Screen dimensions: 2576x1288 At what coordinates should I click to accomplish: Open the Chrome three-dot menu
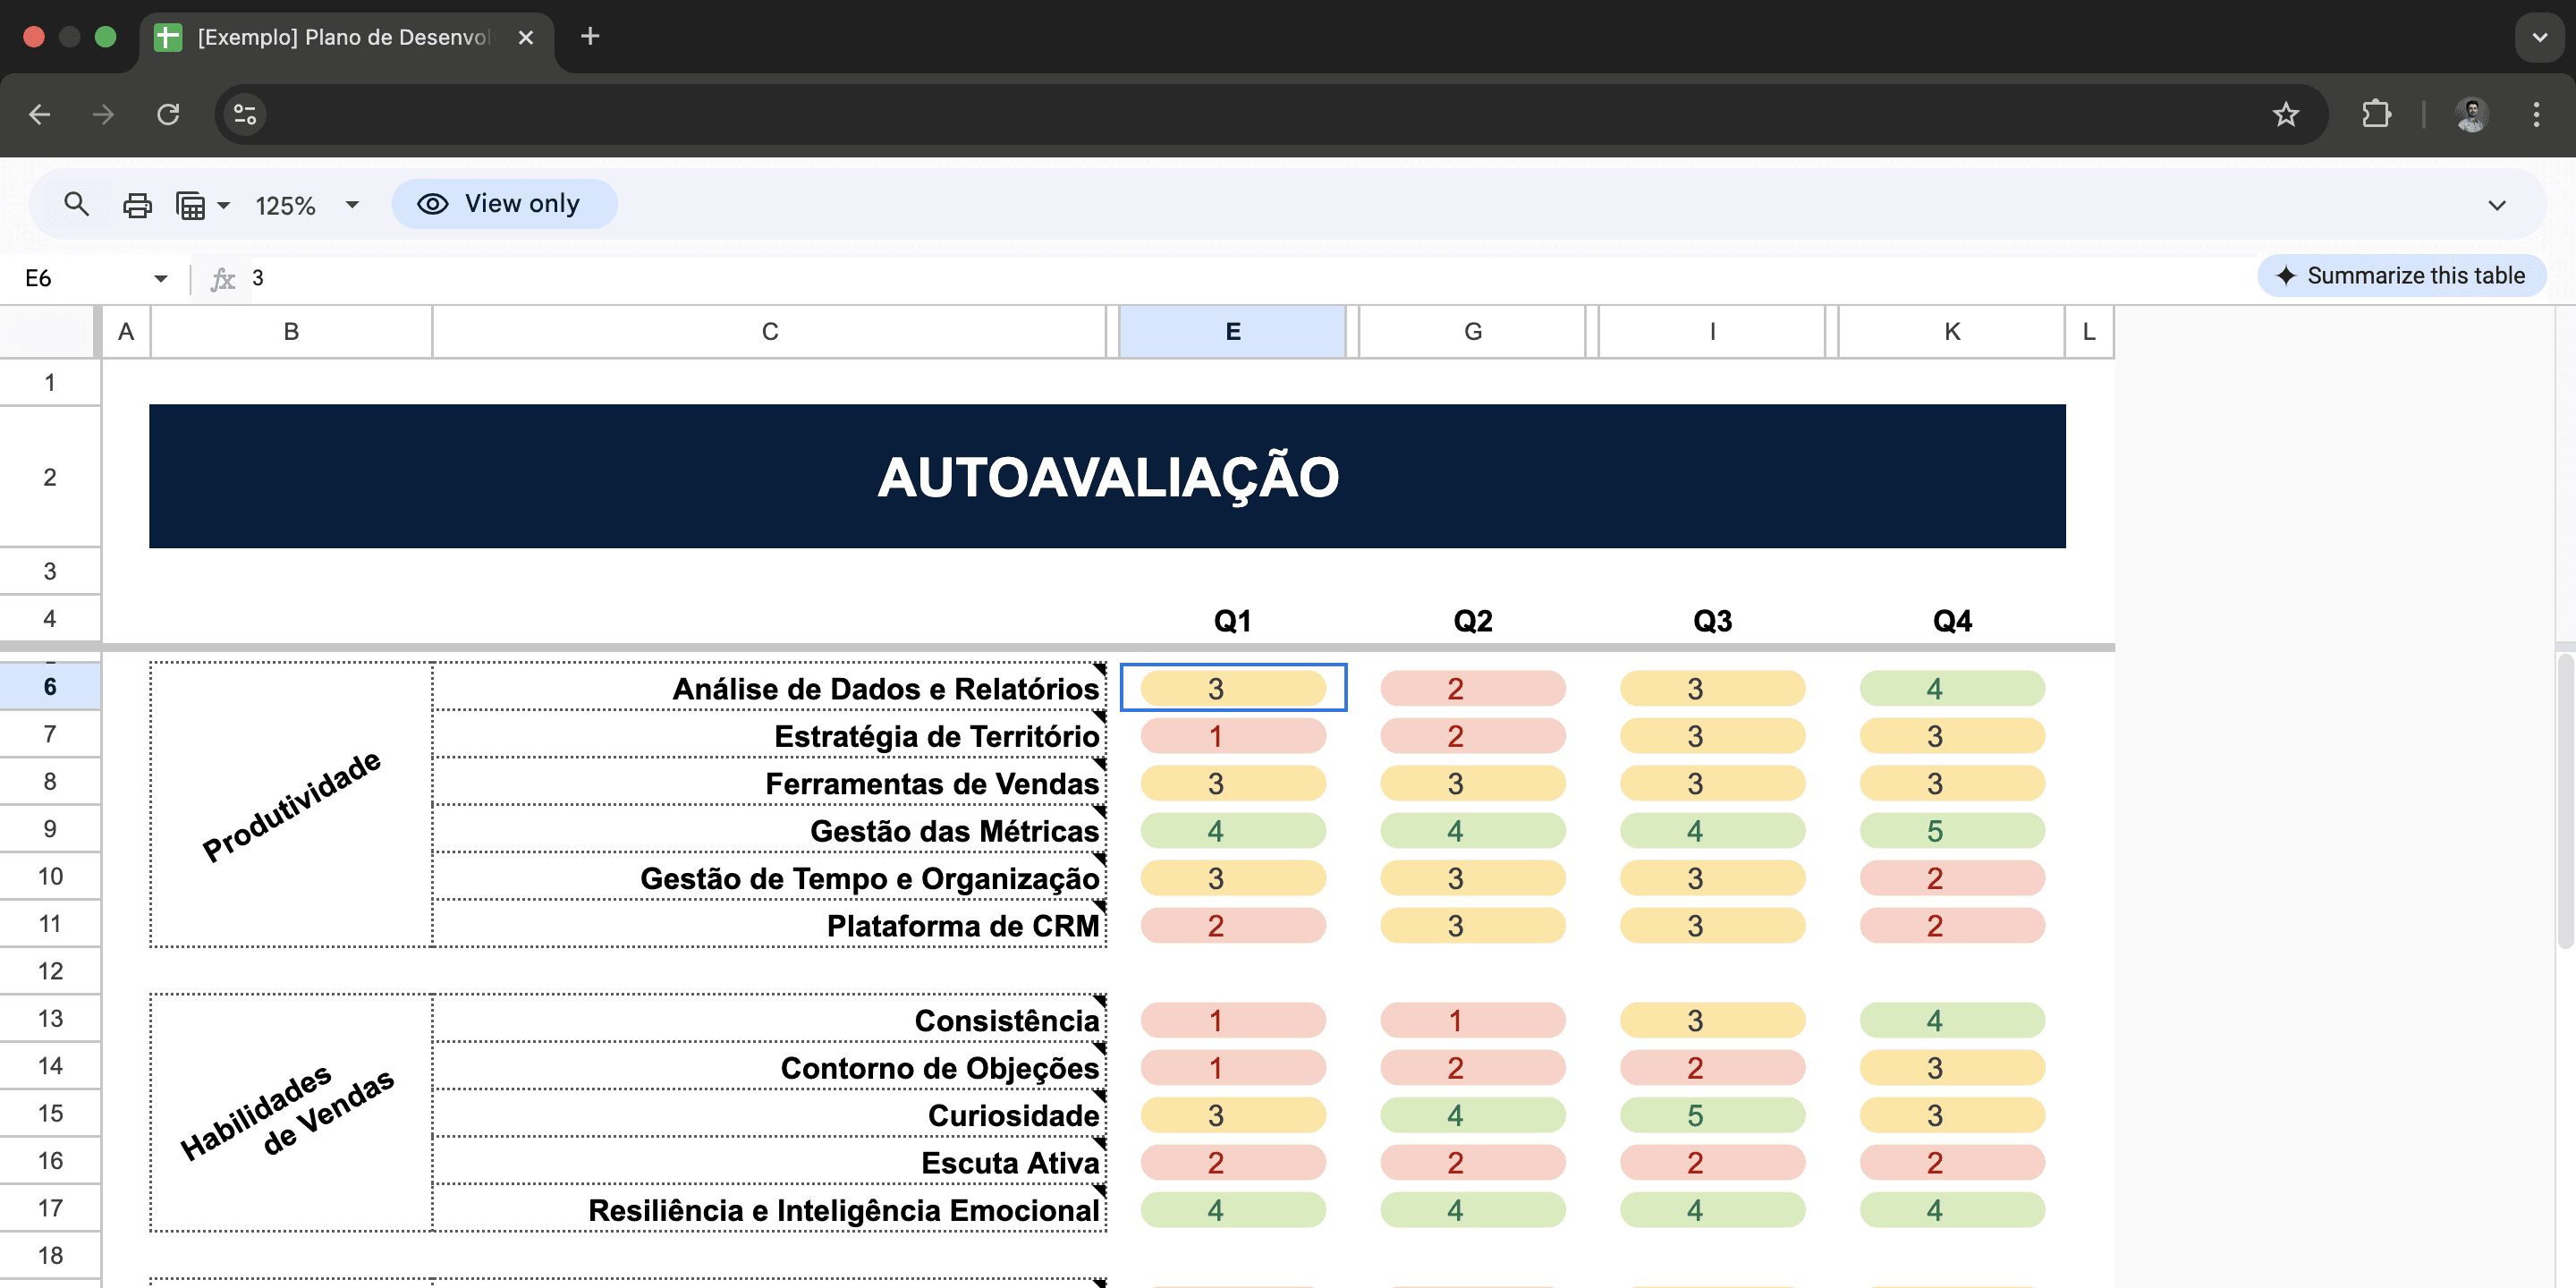coord(2535,114)
